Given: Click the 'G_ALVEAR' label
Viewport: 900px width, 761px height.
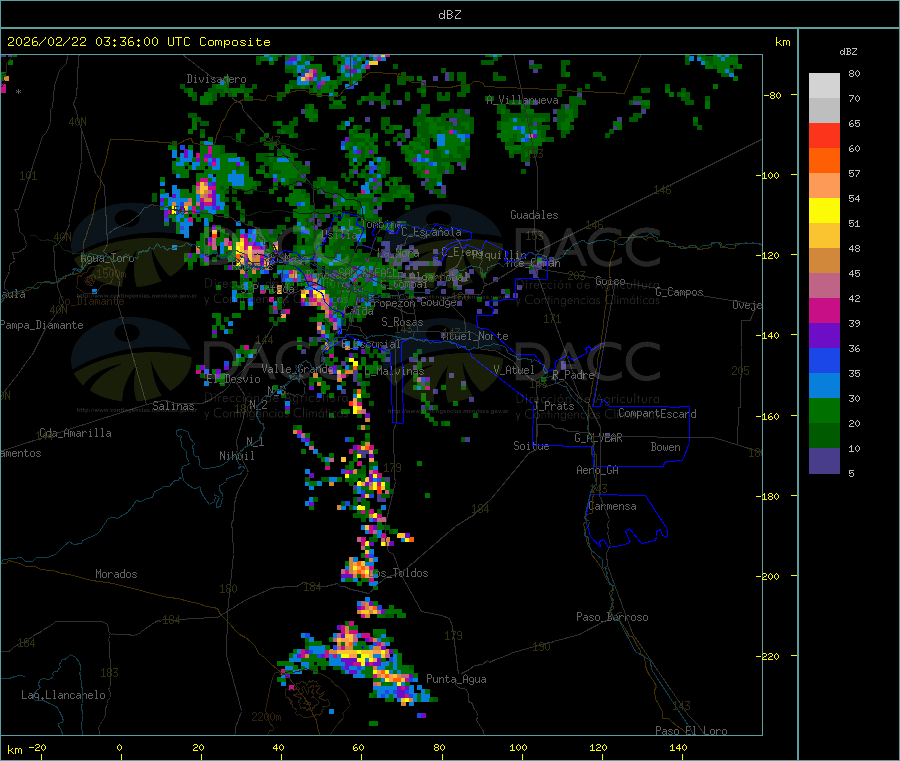Looking at the screenshot, I should tap(598, 438).
